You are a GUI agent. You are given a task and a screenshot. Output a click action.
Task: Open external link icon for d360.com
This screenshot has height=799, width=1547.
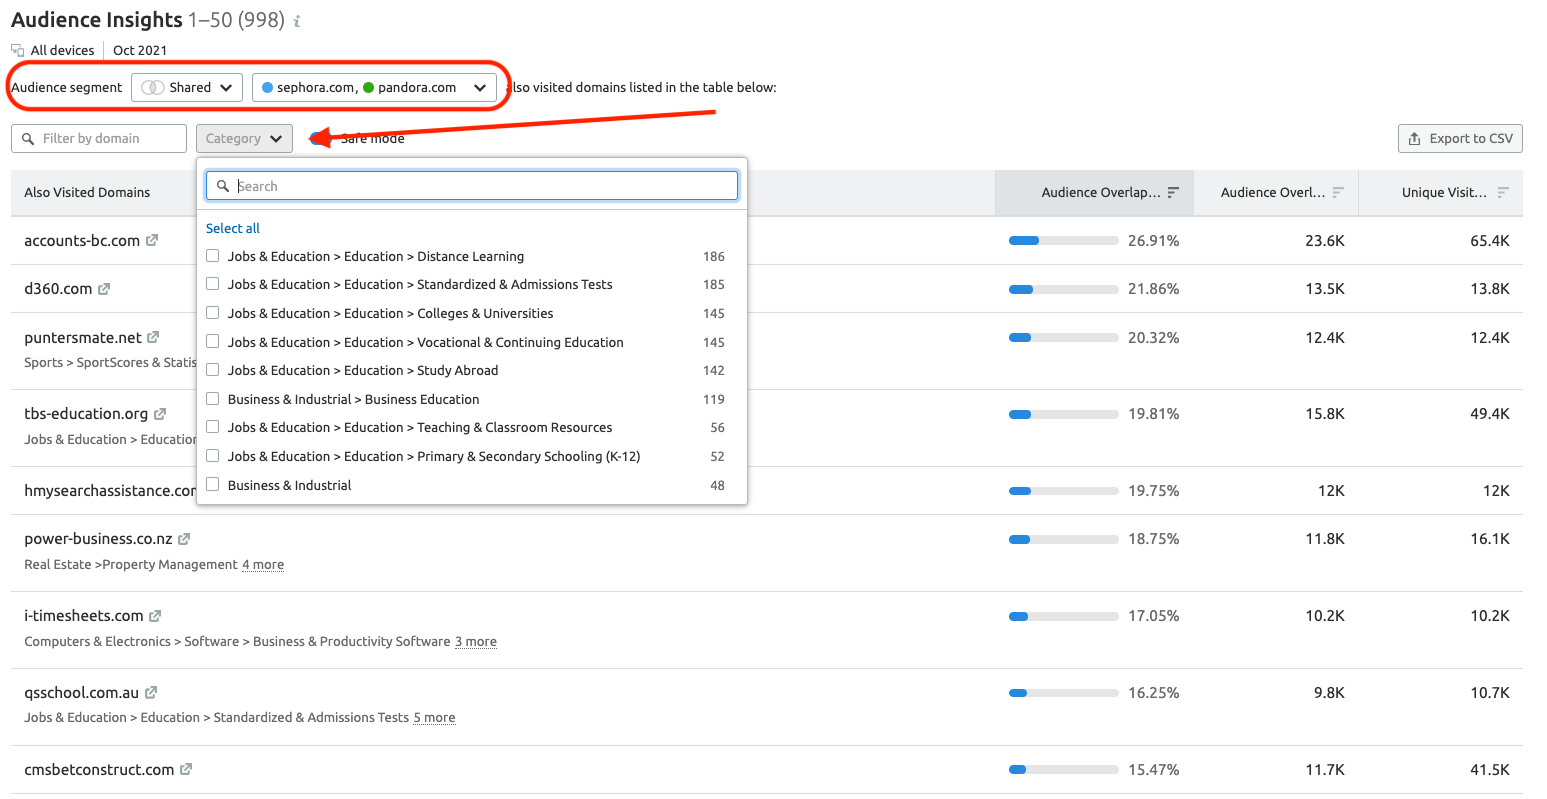[x=104, y=289]
